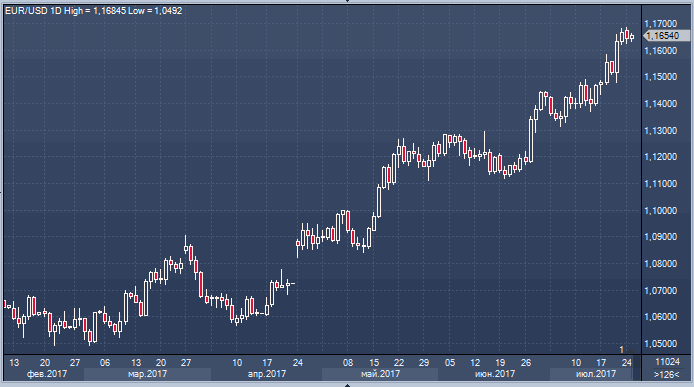Click the 1,15000 price axis label
The width and height of the screenshot is (694, 387).
(661, 77)
